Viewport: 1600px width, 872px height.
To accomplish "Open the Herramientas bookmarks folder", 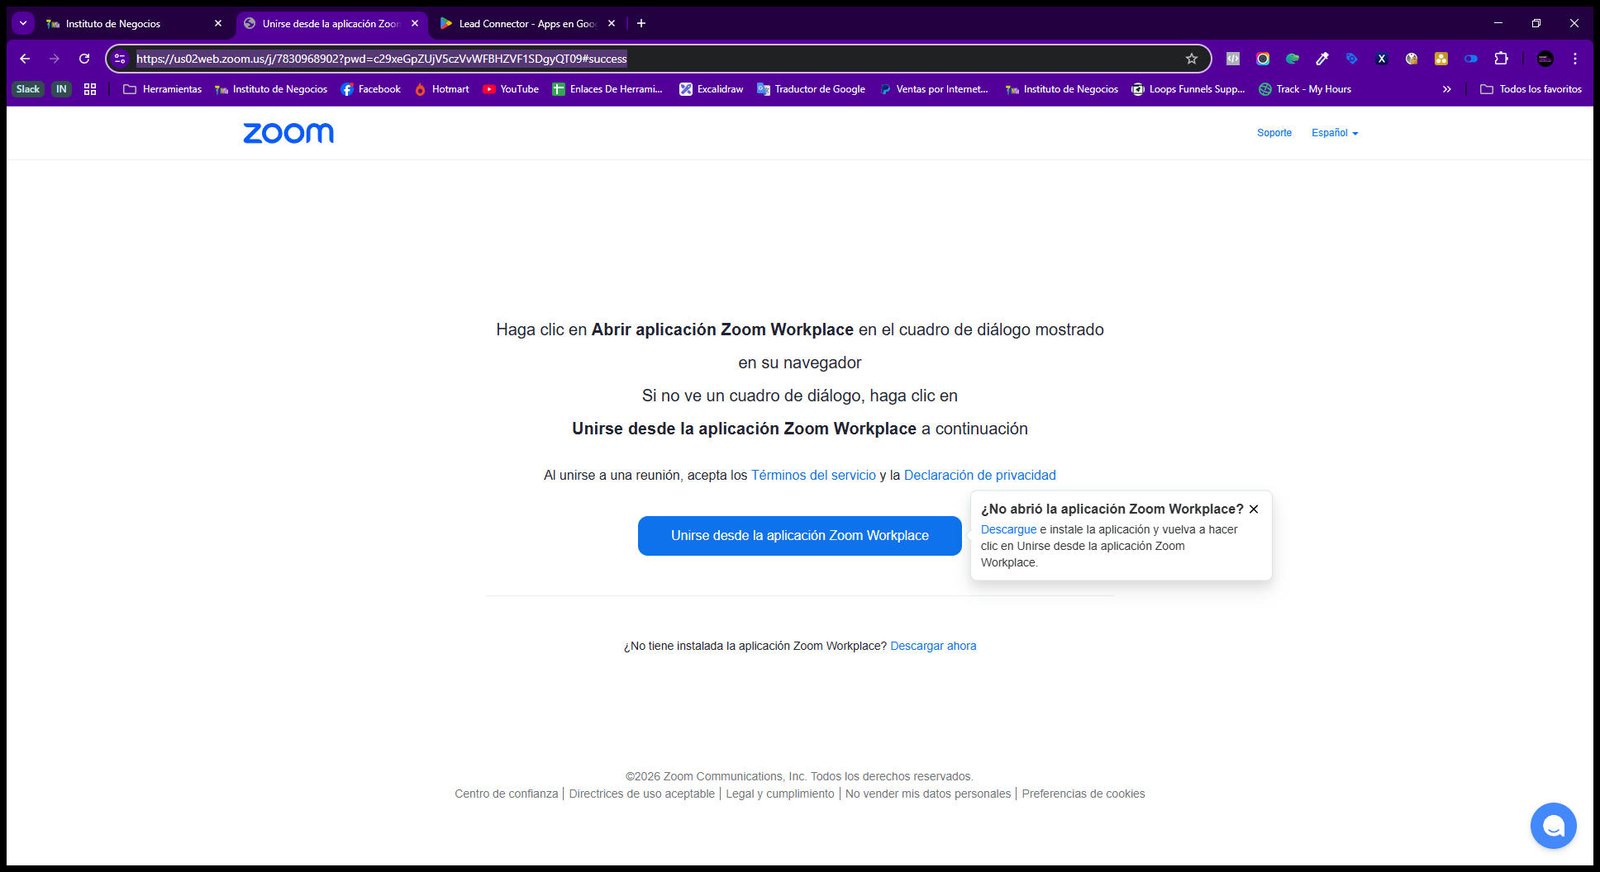I will [x=162, y=89].
